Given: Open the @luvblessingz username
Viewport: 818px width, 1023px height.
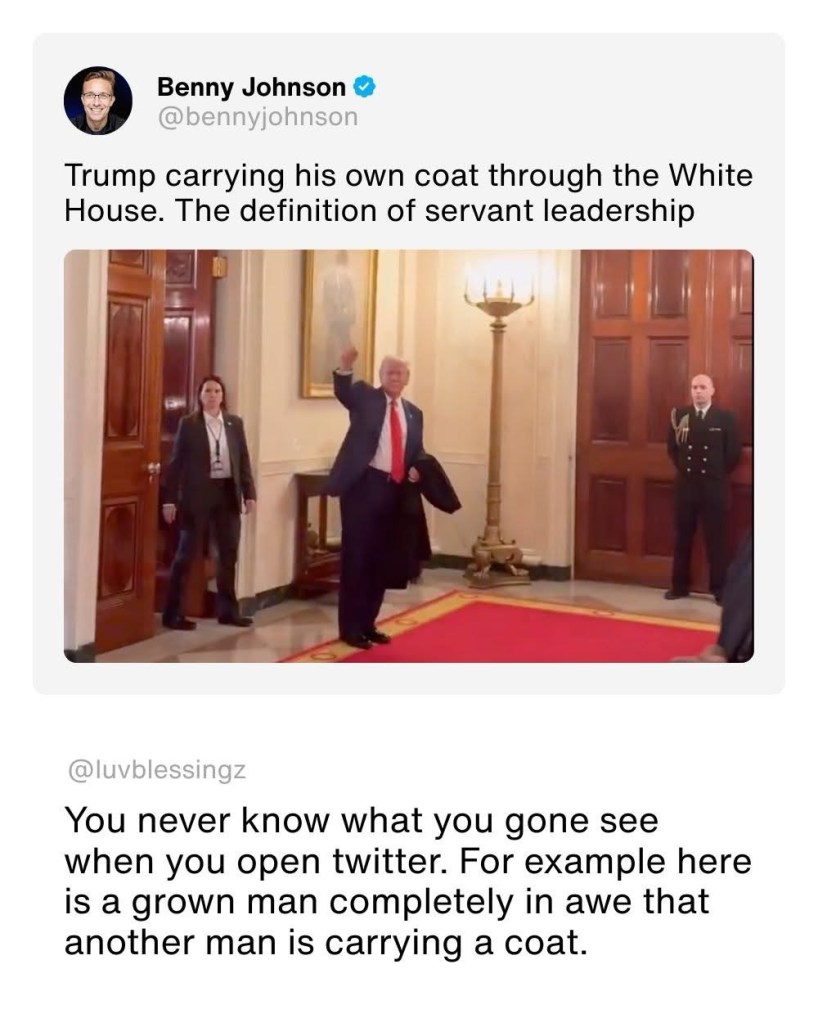Looking at the screenshot, I should 157,770.
